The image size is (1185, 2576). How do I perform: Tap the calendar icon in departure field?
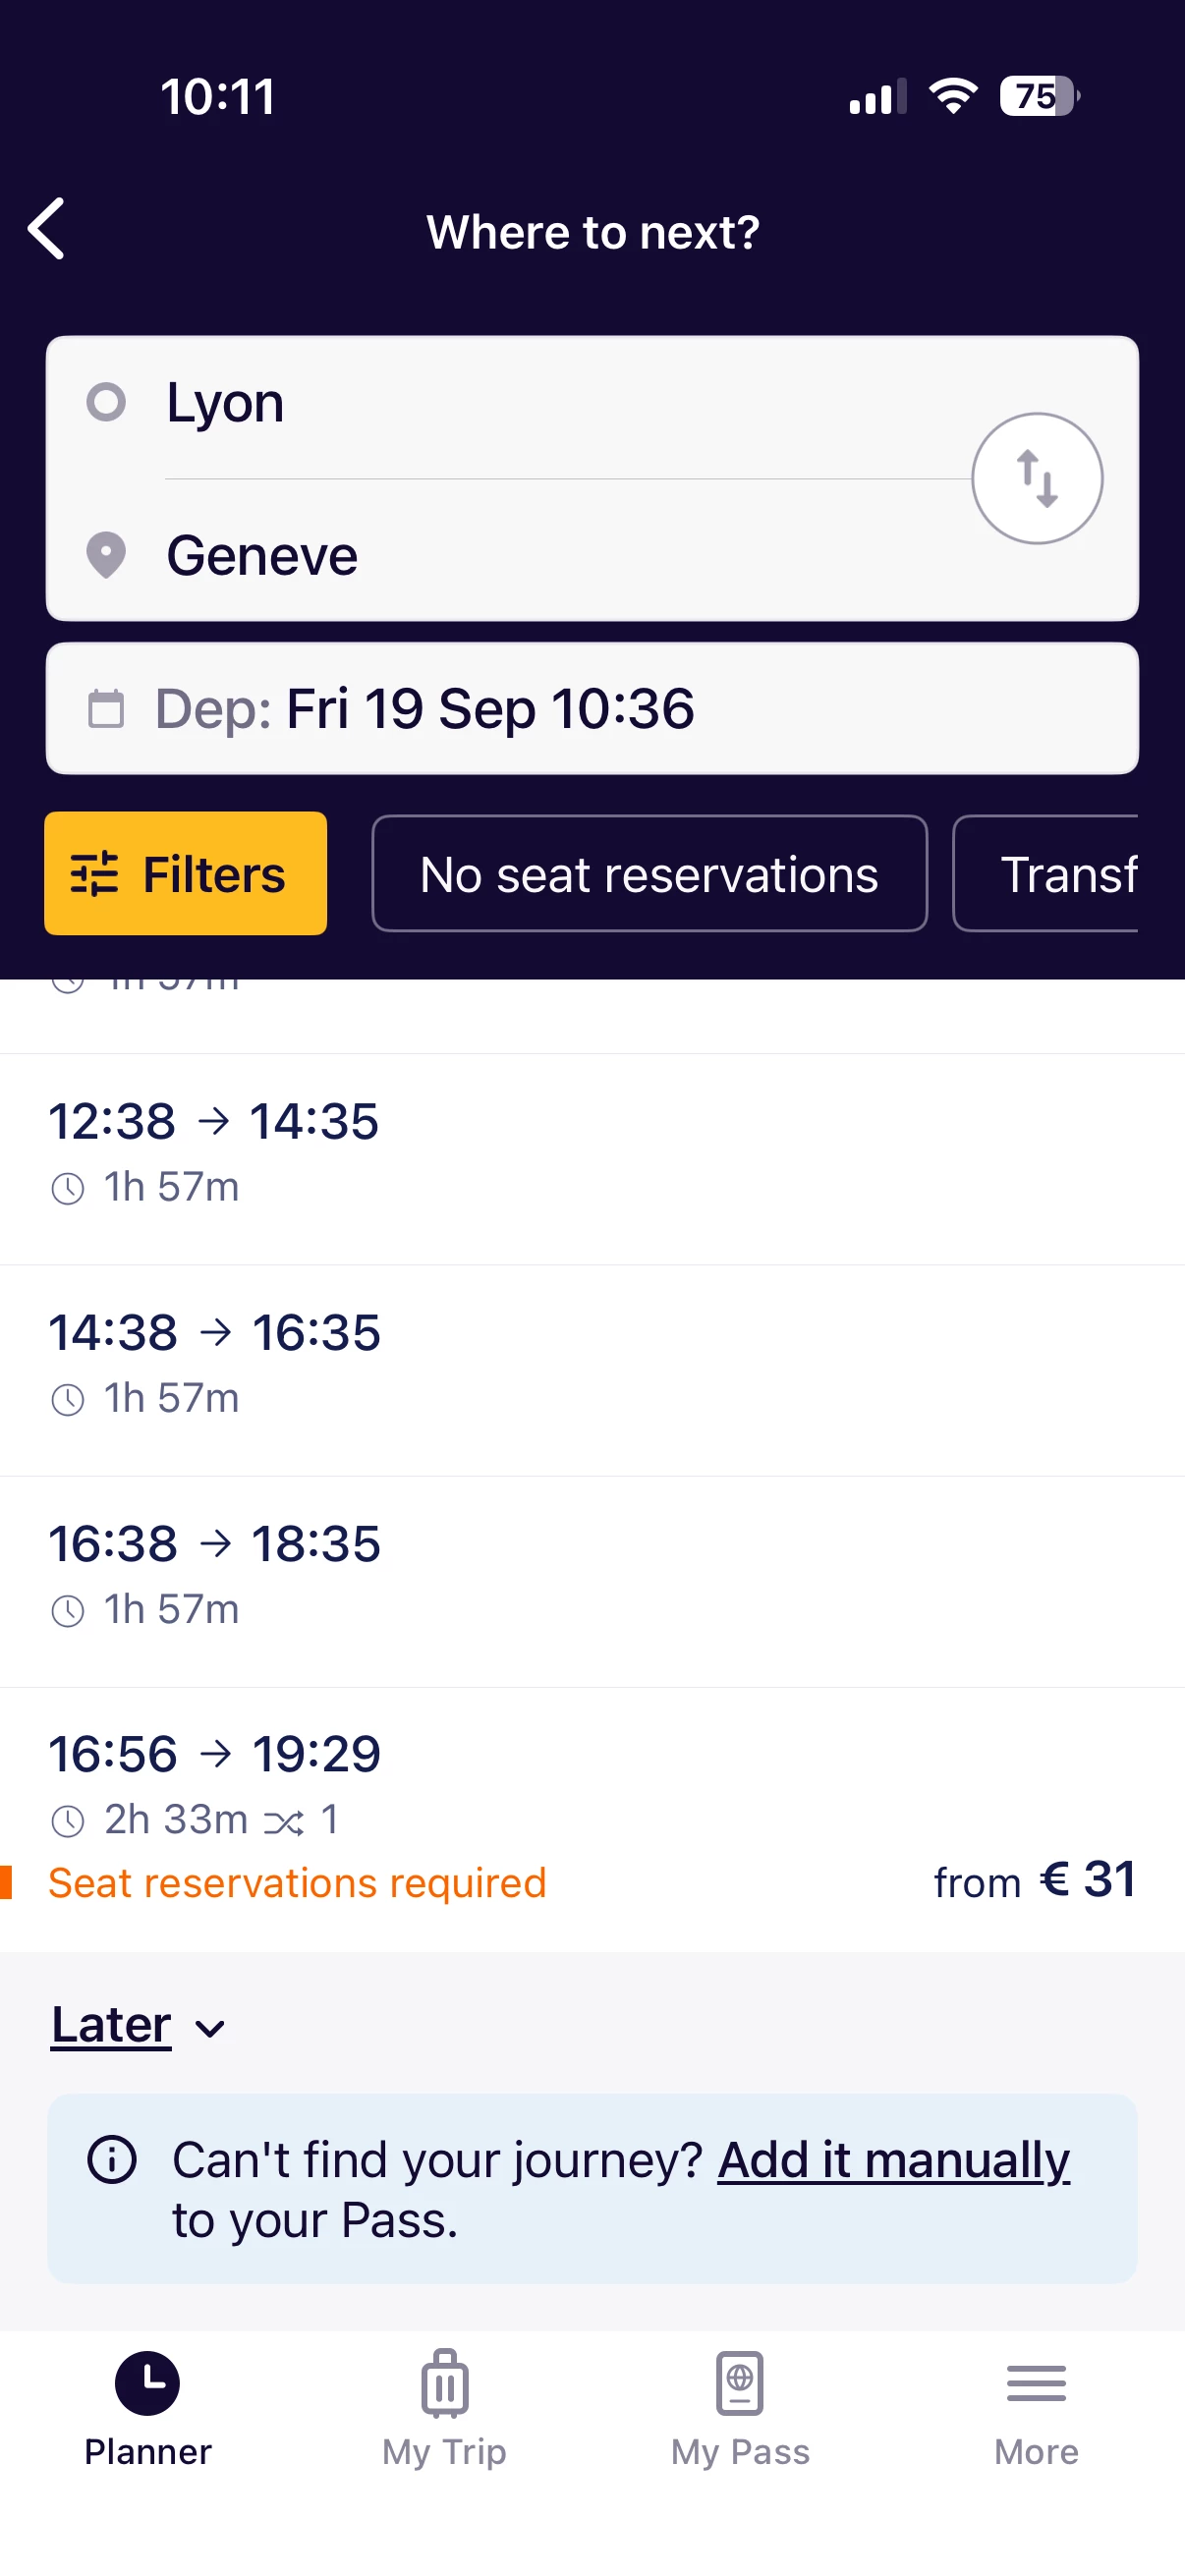[106, 708]
